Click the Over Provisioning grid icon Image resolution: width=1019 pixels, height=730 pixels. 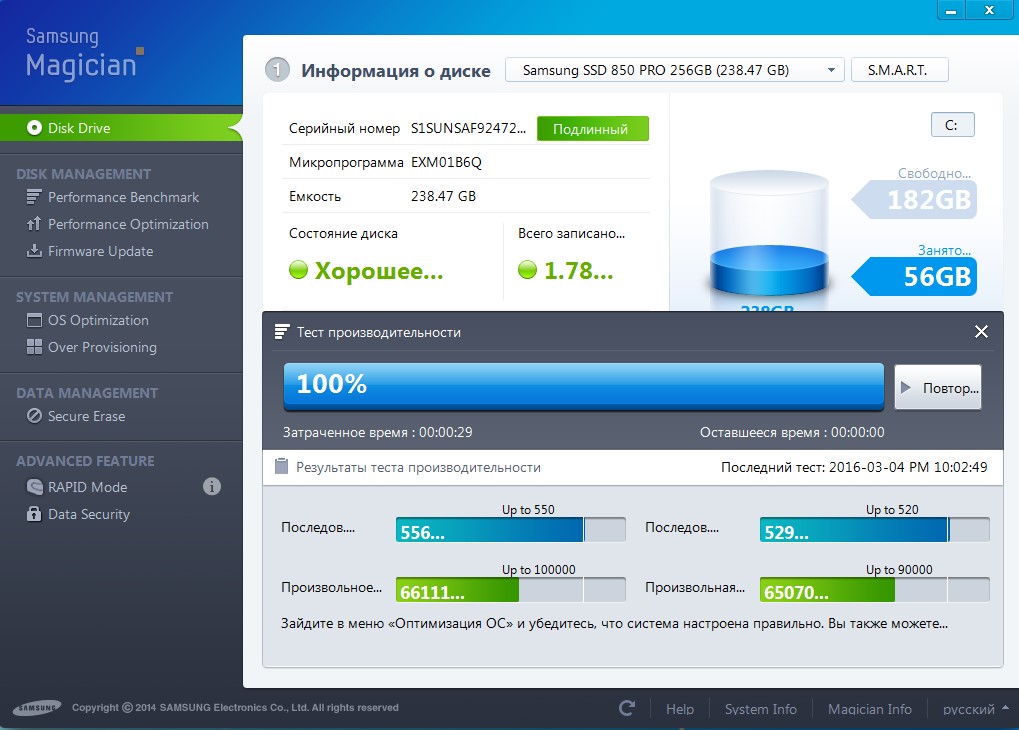[34, 346]
